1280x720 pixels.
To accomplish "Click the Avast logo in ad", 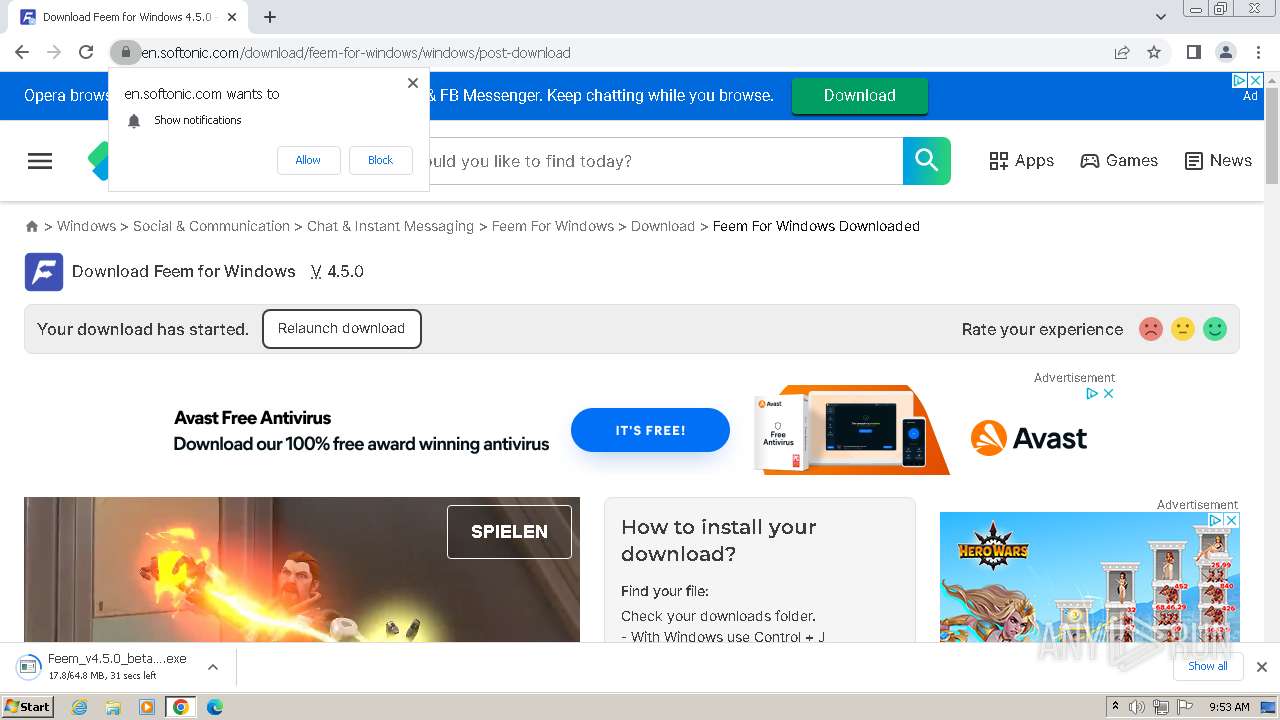I will pos(1029,438).
